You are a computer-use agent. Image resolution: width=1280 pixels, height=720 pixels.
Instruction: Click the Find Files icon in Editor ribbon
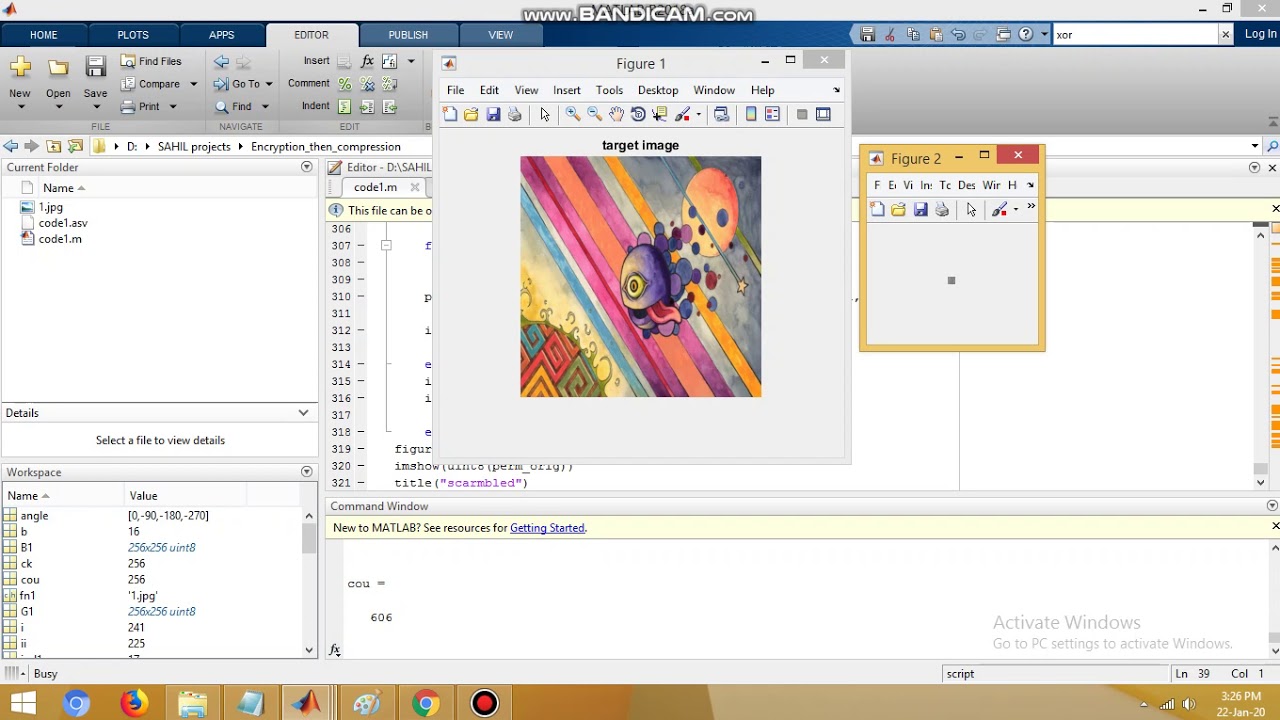click(x=128, y=62)
